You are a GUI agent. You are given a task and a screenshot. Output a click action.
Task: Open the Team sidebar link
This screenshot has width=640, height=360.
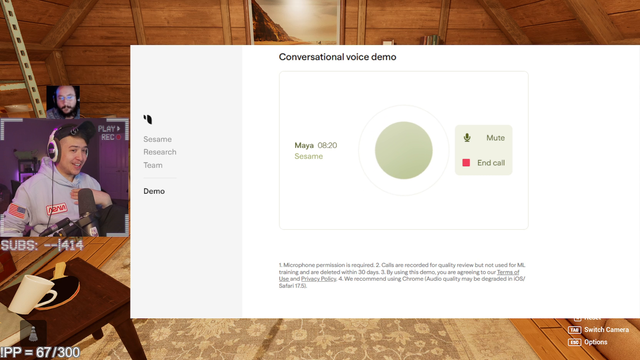click(153, 165)
